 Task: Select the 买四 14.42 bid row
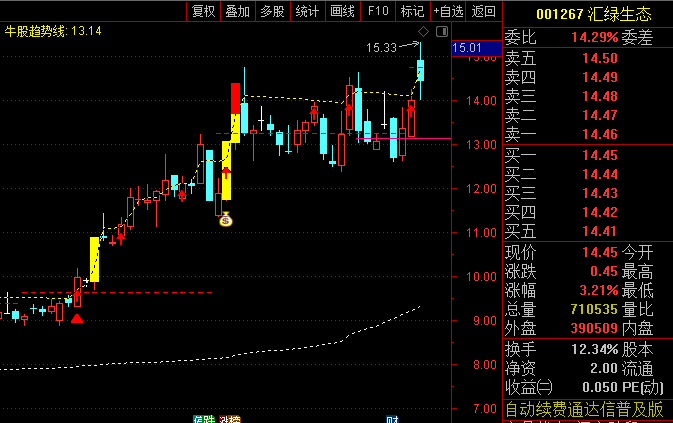coord(588,212)
